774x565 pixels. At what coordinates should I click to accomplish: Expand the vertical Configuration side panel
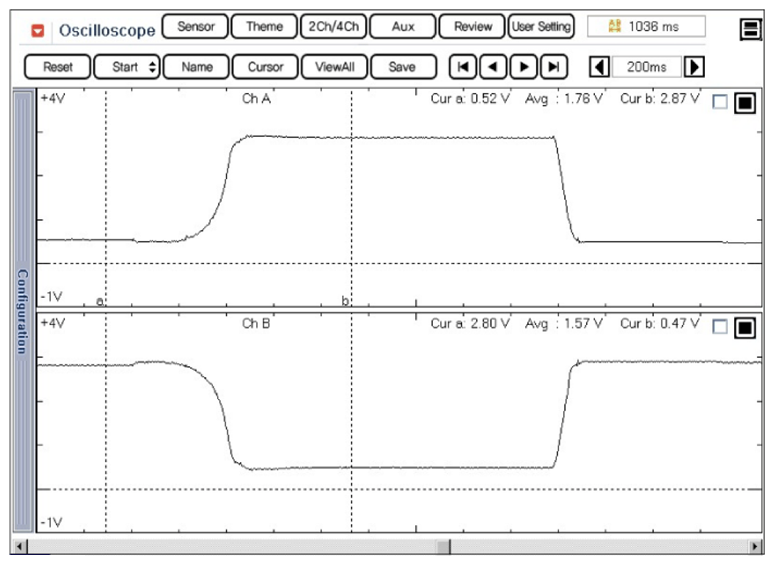pos(22,310)
